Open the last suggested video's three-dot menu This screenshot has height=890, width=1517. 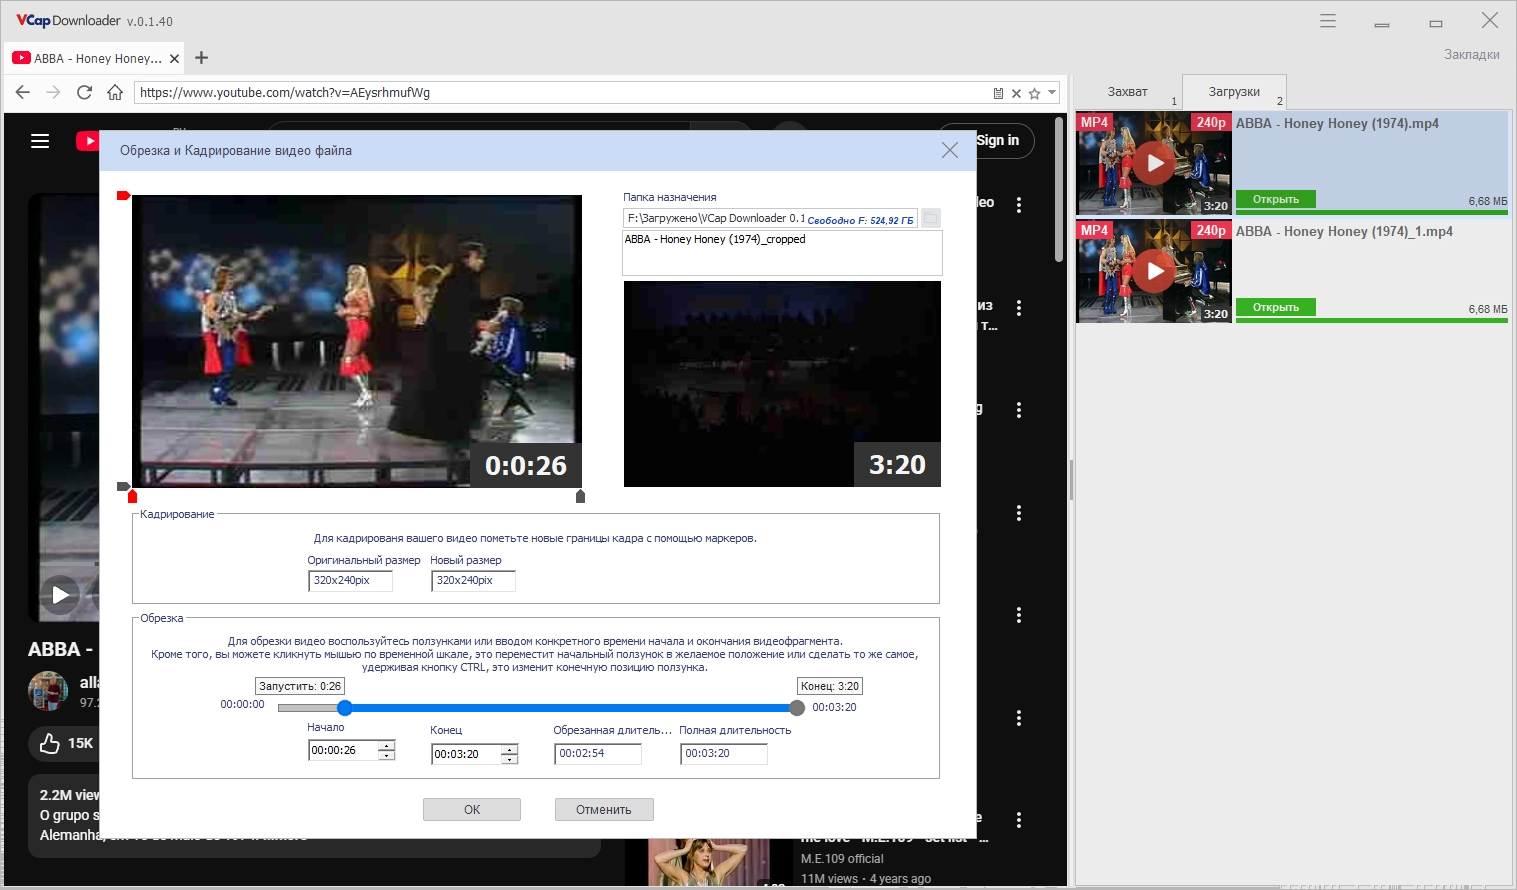click(1019, 820)
